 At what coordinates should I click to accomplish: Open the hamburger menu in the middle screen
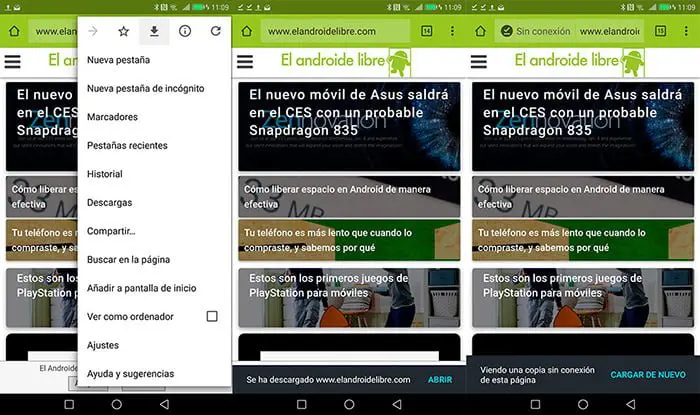(x=245, y=61)
